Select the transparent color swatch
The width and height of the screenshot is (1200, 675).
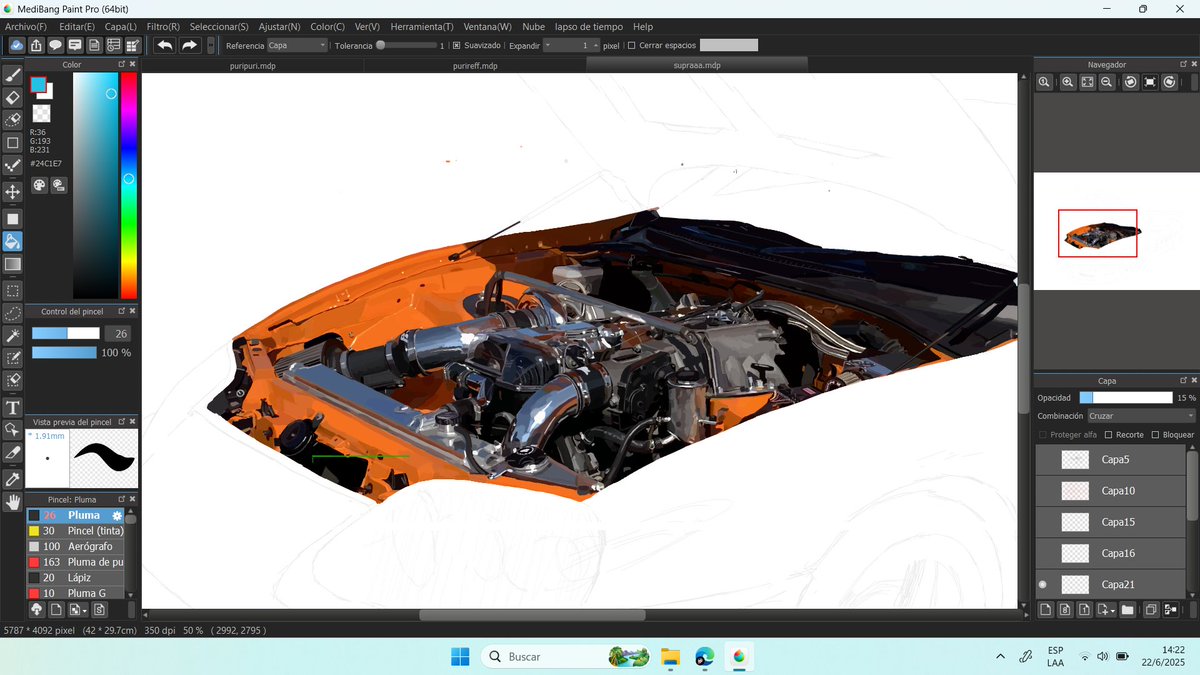click(x=41, y=113)
